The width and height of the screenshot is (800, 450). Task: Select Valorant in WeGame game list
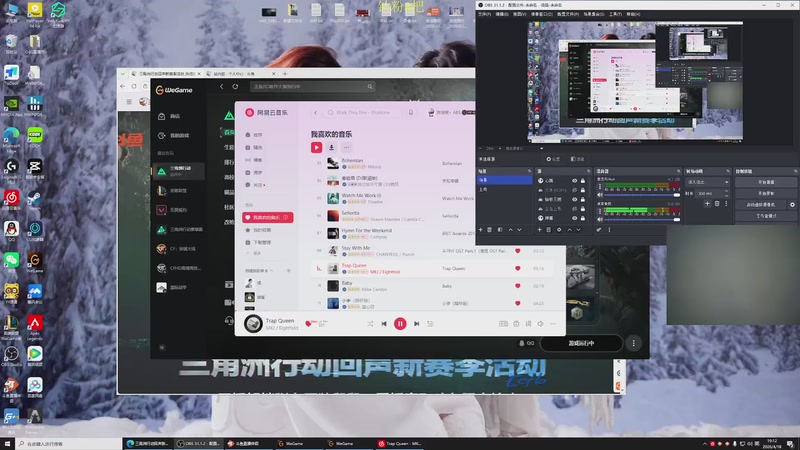pos(177,210)
